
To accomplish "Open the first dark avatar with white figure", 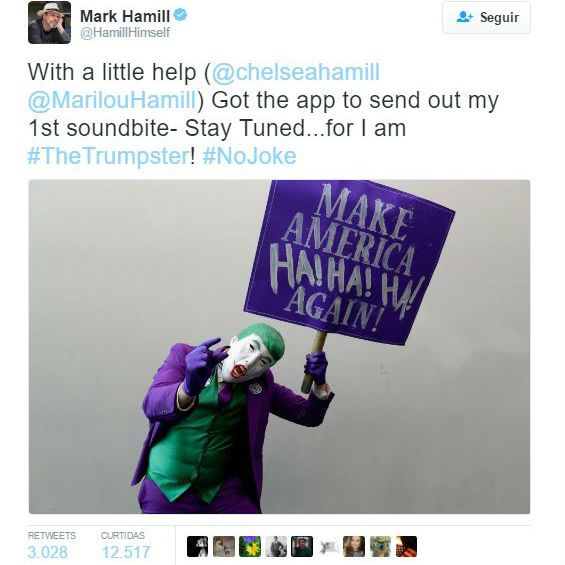I will point(197,546).
